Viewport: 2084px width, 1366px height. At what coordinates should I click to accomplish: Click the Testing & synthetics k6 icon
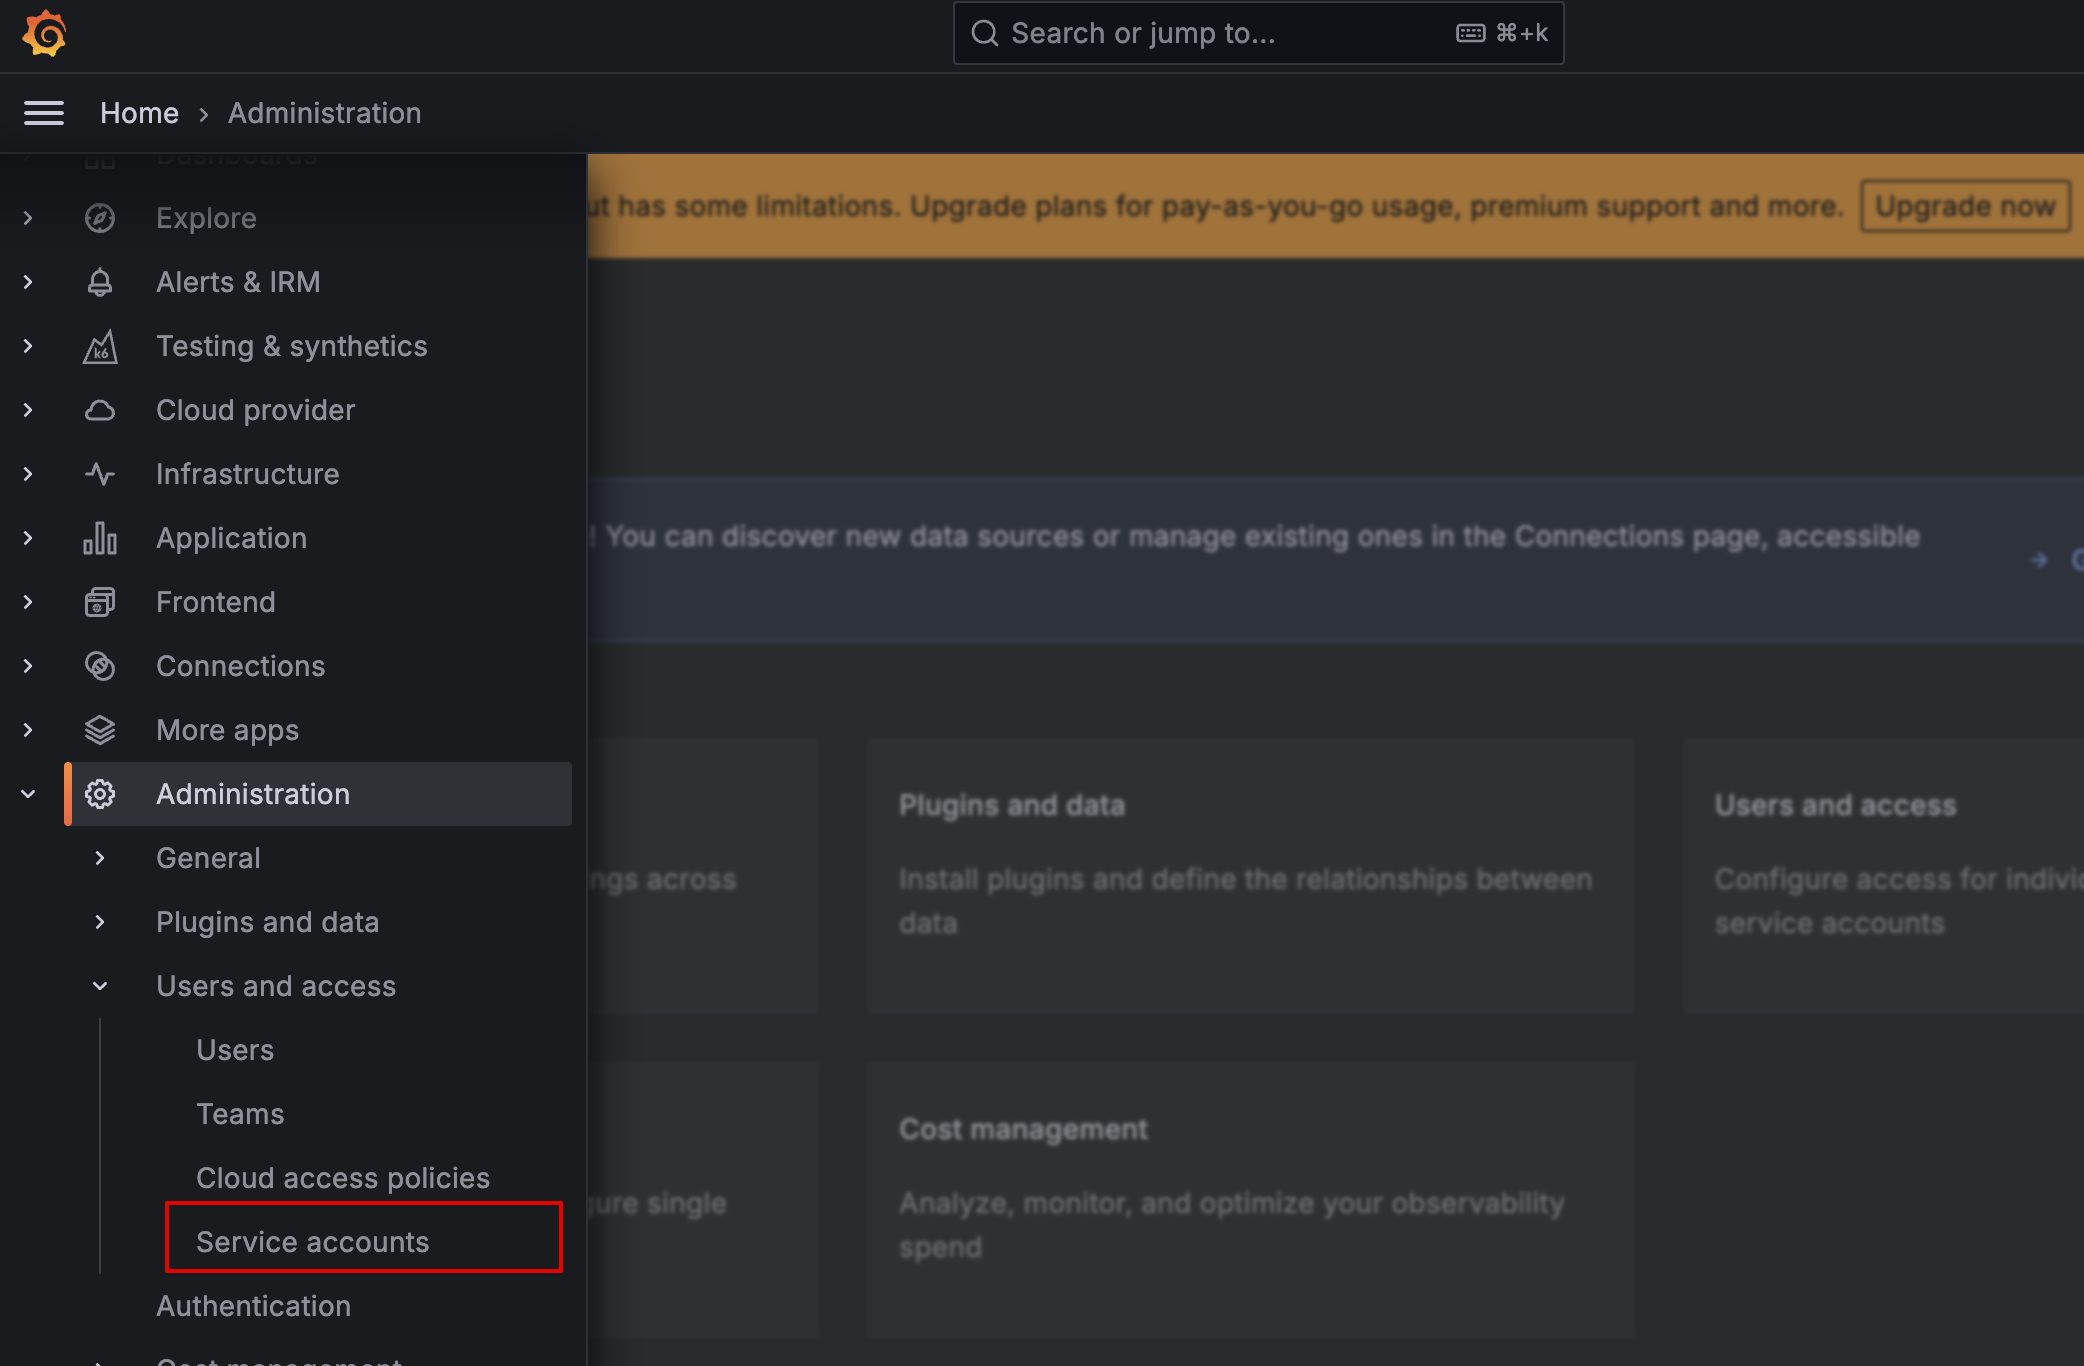coord(100,346)
